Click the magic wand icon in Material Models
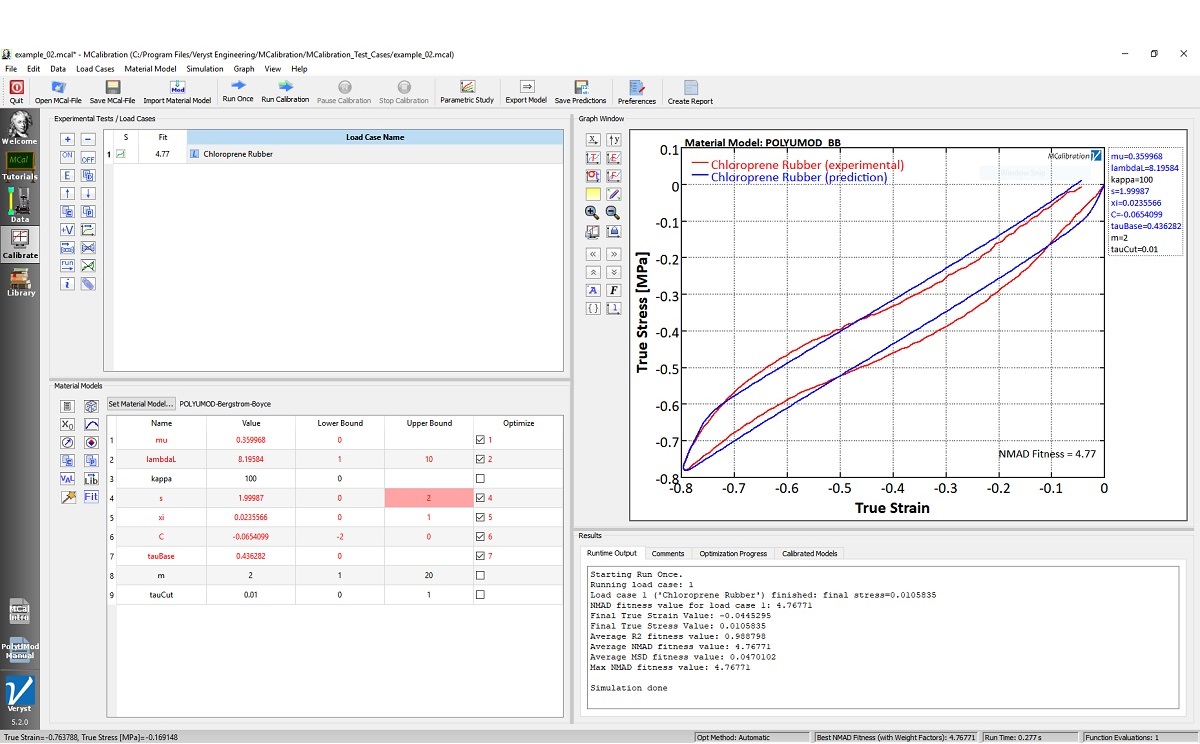This screenshot has width=1200, height=744. pos(67,496)
